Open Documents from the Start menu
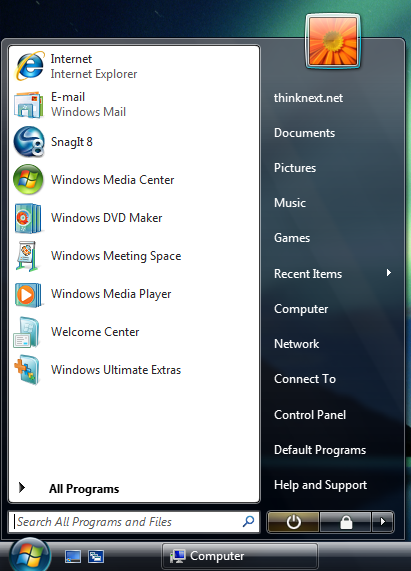This screenshot has width=411, height=571. coord(304,133)
